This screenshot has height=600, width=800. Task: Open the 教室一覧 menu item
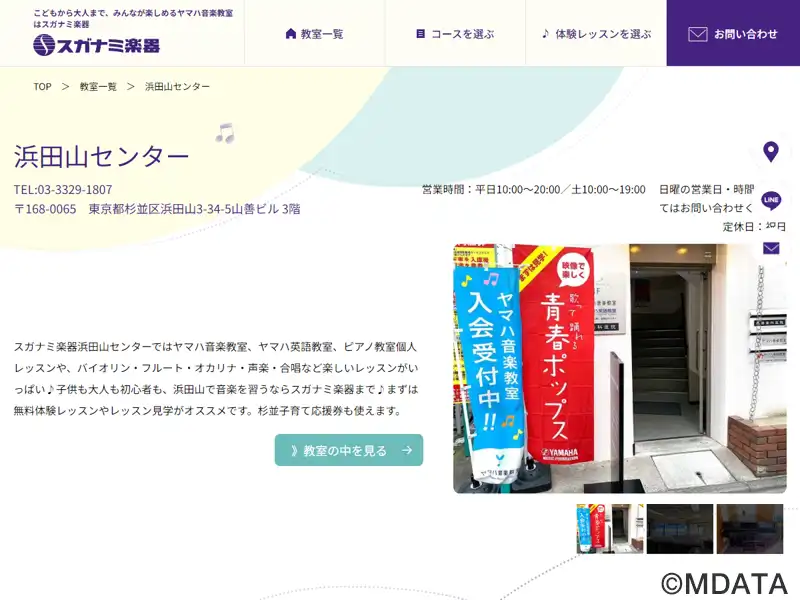(x=315, y=33)
